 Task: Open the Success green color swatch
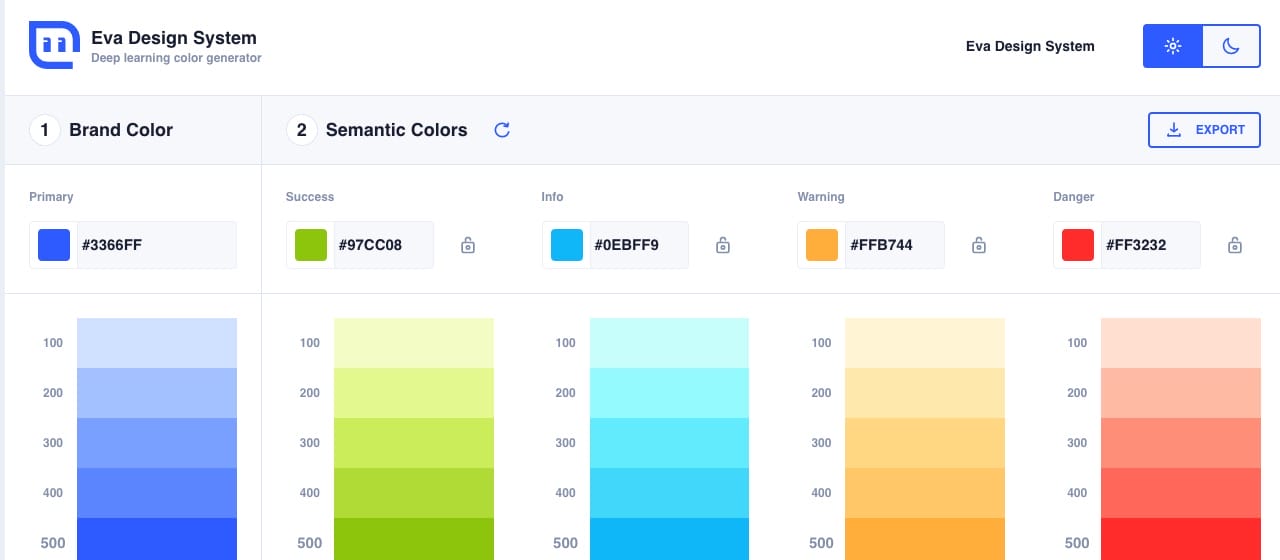pos(311,245)
